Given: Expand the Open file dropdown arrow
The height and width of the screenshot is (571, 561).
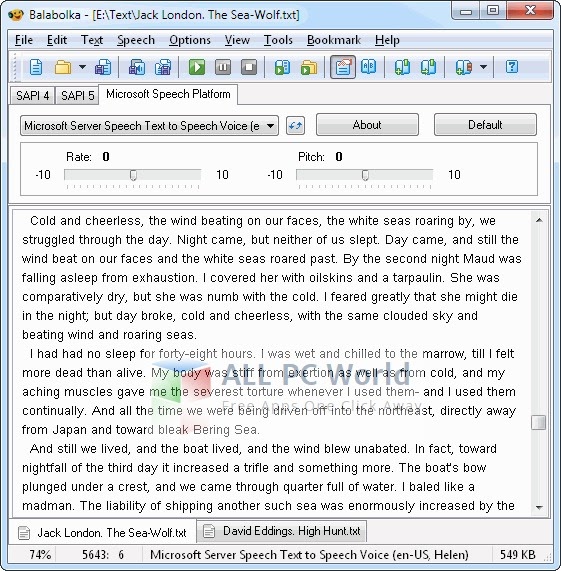Looking at the screenshot, I should tap(83, 67).
